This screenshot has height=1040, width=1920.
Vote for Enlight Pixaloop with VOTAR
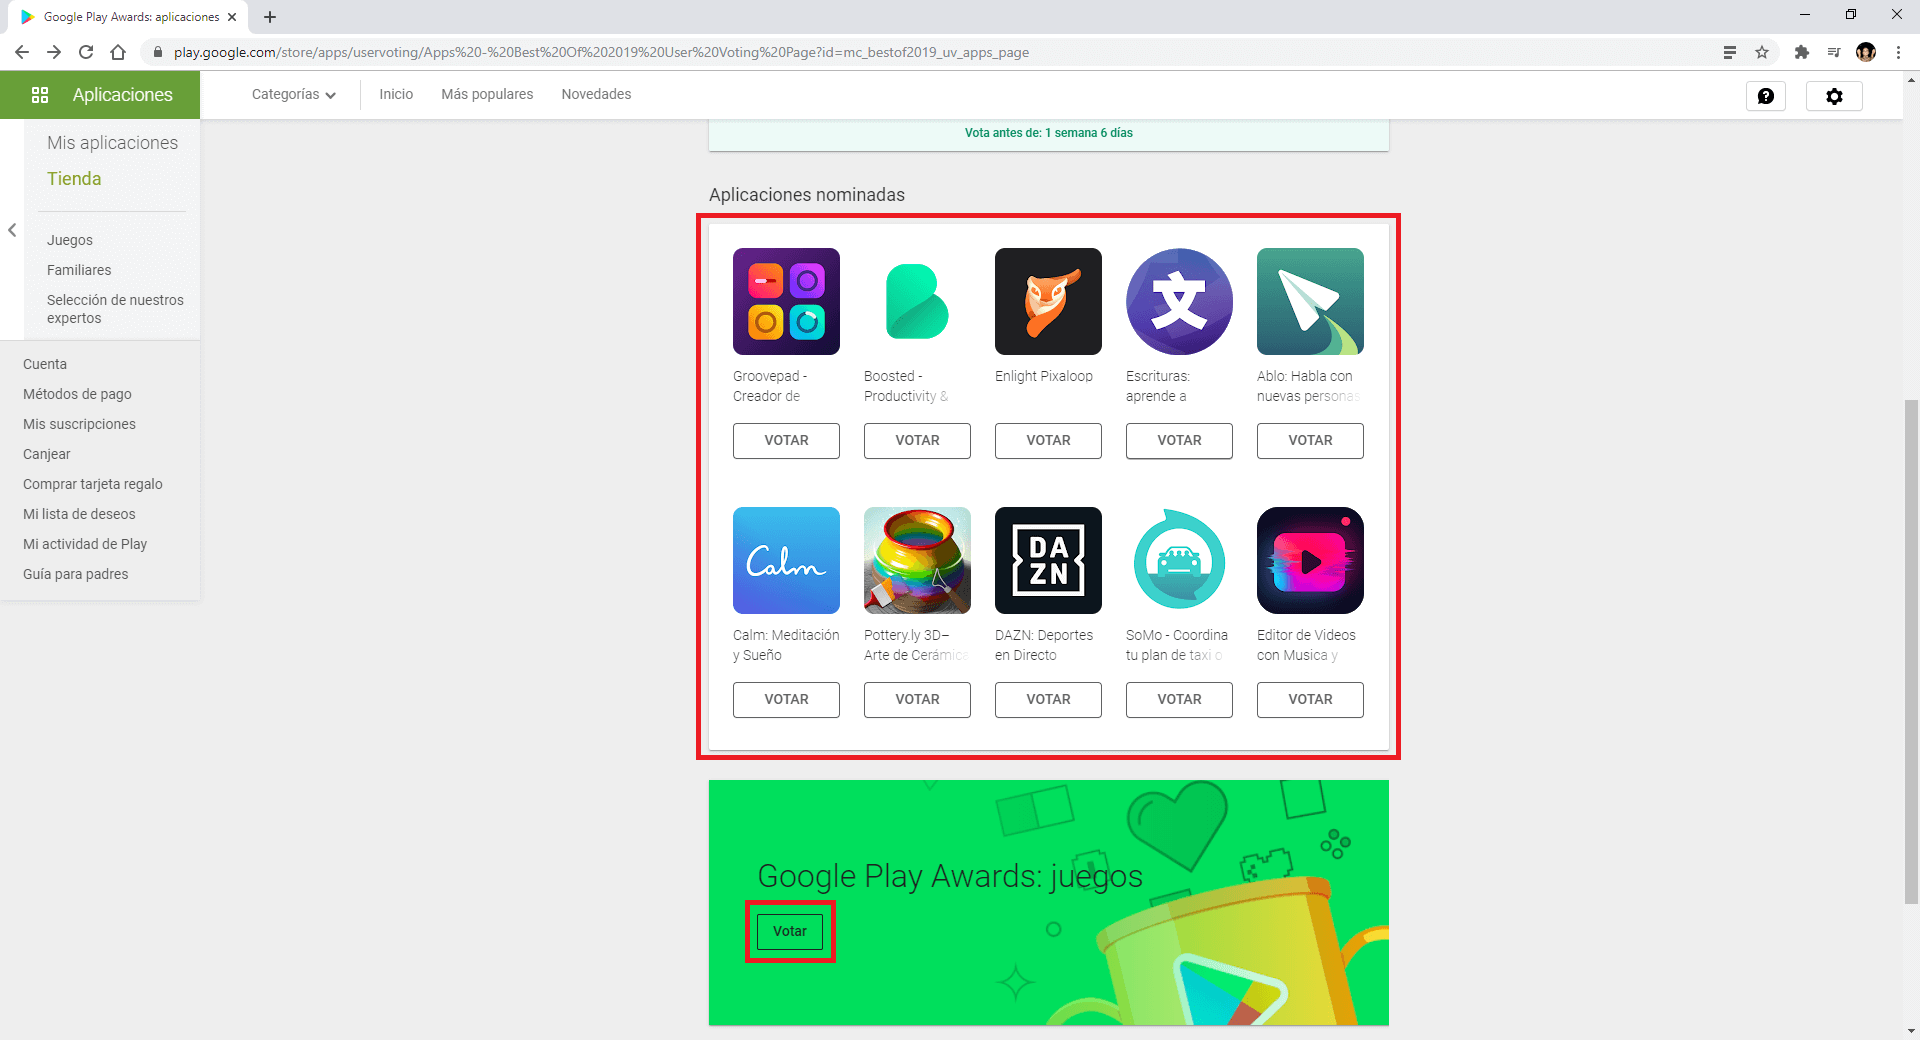point(1048,441)
